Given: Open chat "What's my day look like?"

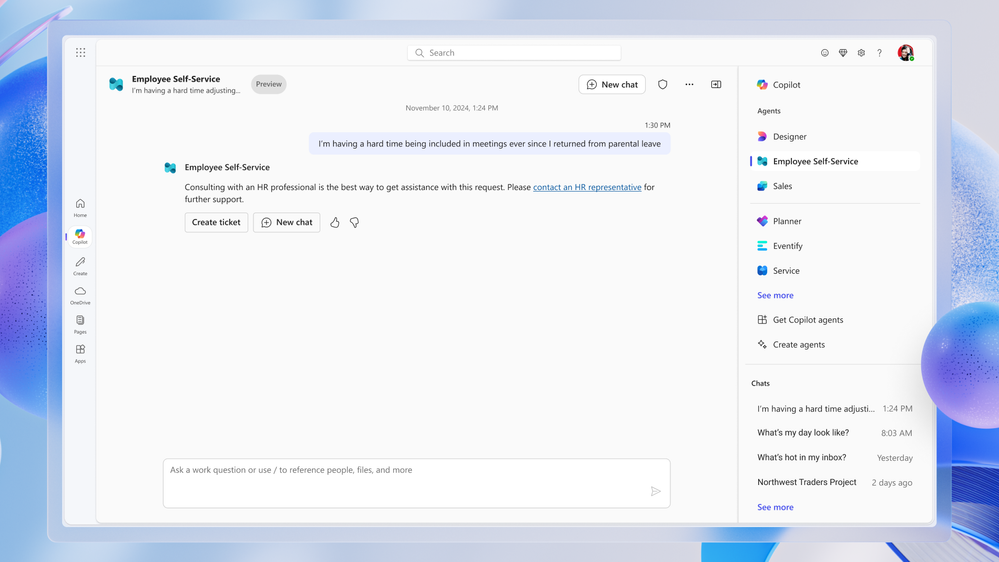Looking at the screenshot, I should [x=835, y=433].
